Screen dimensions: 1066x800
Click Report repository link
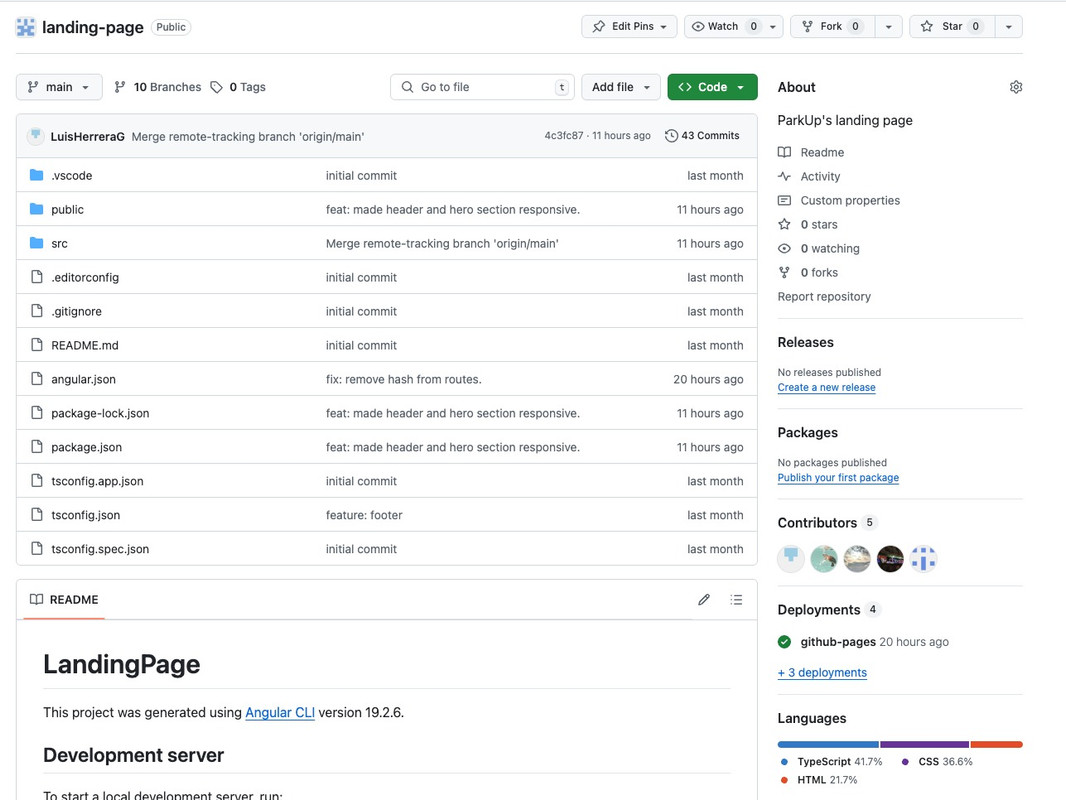824,296
